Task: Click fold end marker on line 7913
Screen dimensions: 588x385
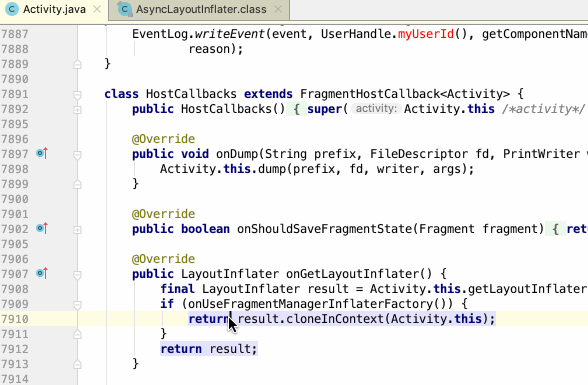Action: 77,364
